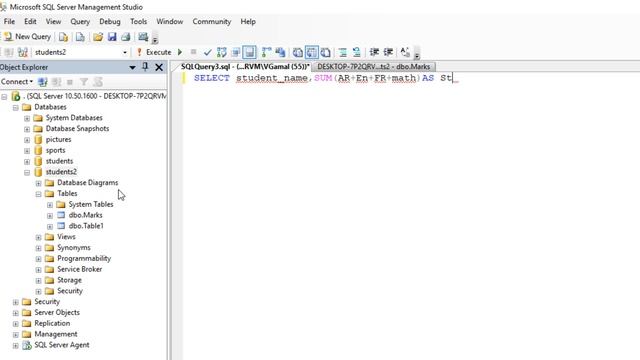
Task: Open the Community menu
Action: tap(212, 22)
